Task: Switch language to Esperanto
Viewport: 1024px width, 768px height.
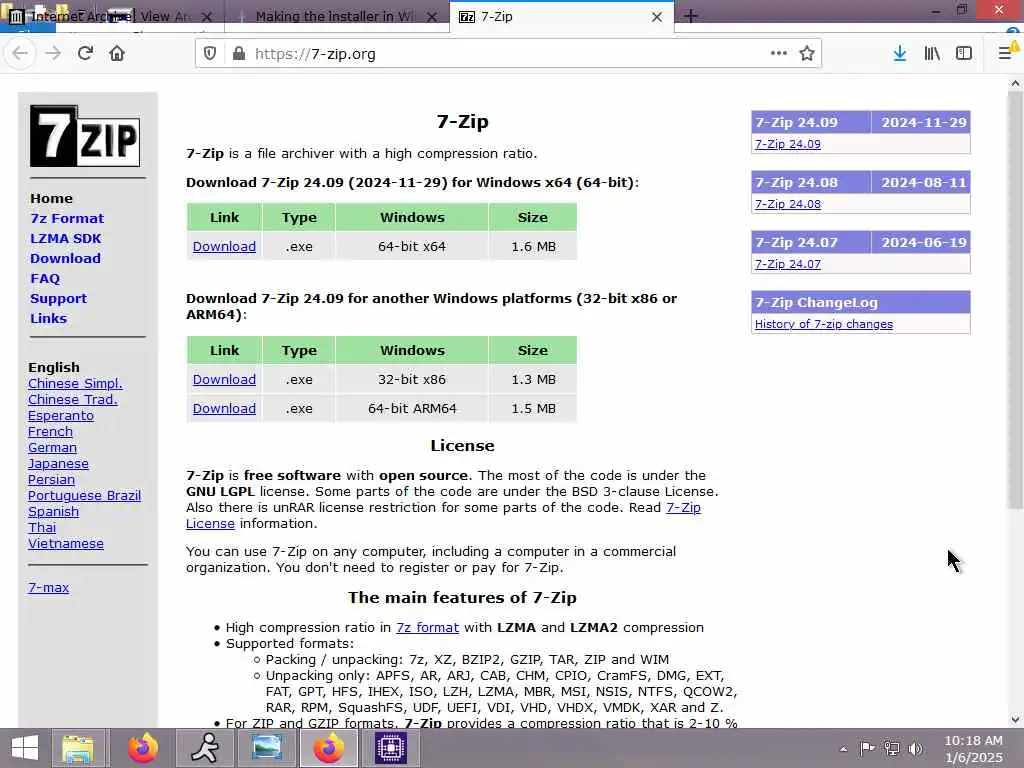Action: click(x=61, y=415)
